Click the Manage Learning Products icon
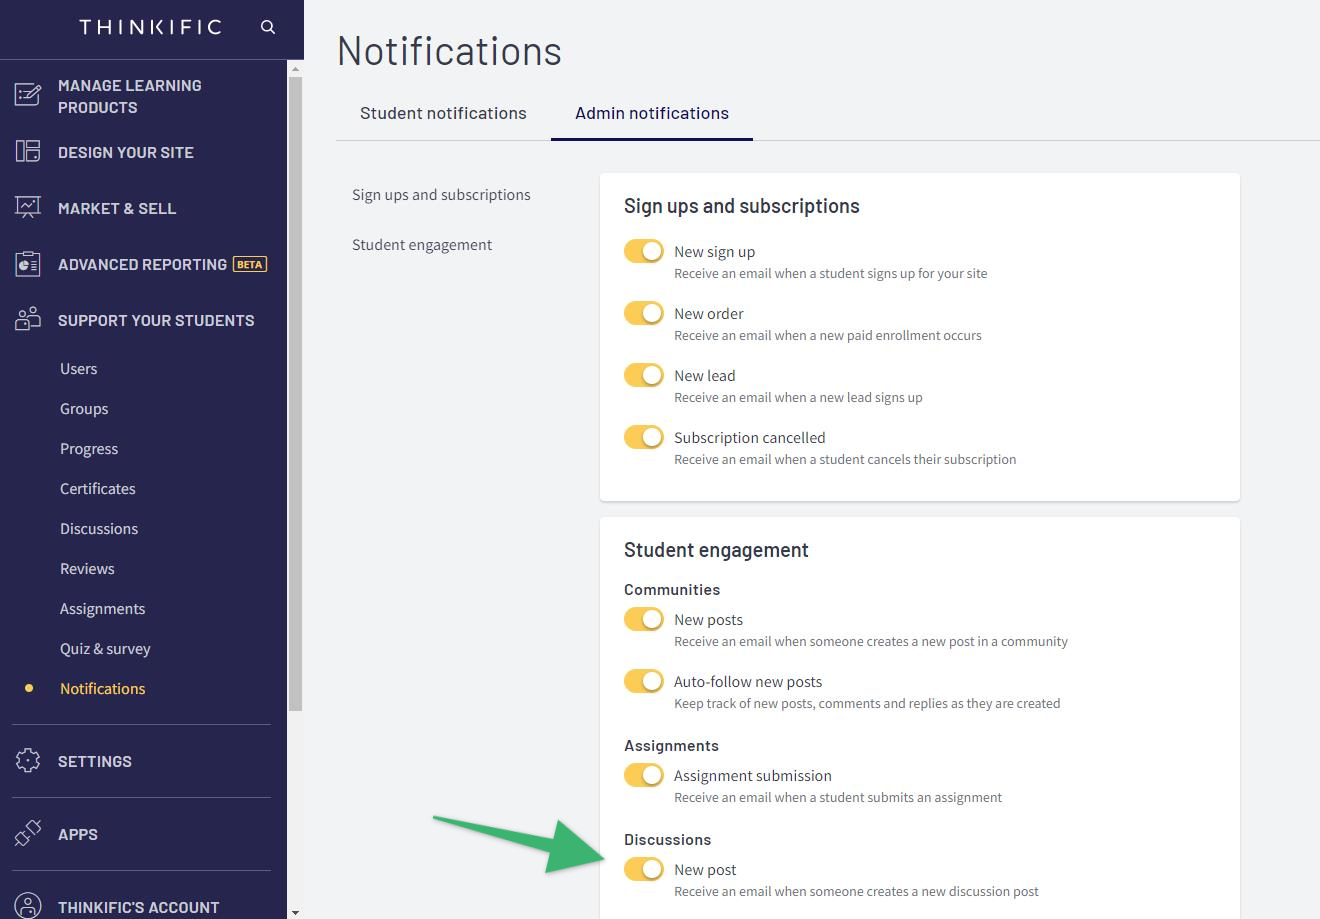The height and width of the screenshot is (919, 1320). 28,96
